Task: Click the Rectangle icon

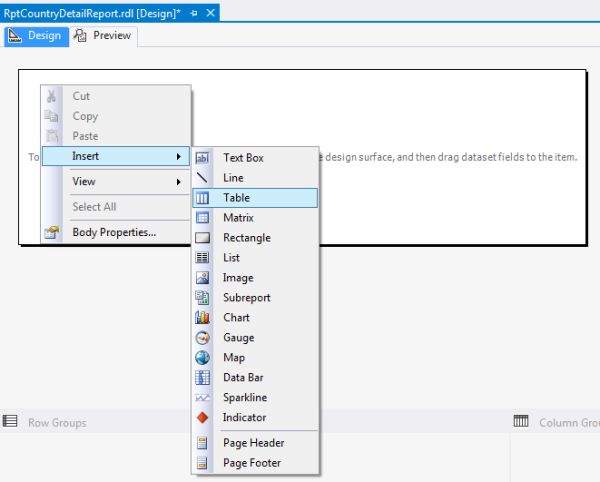Action: [202, 238]
